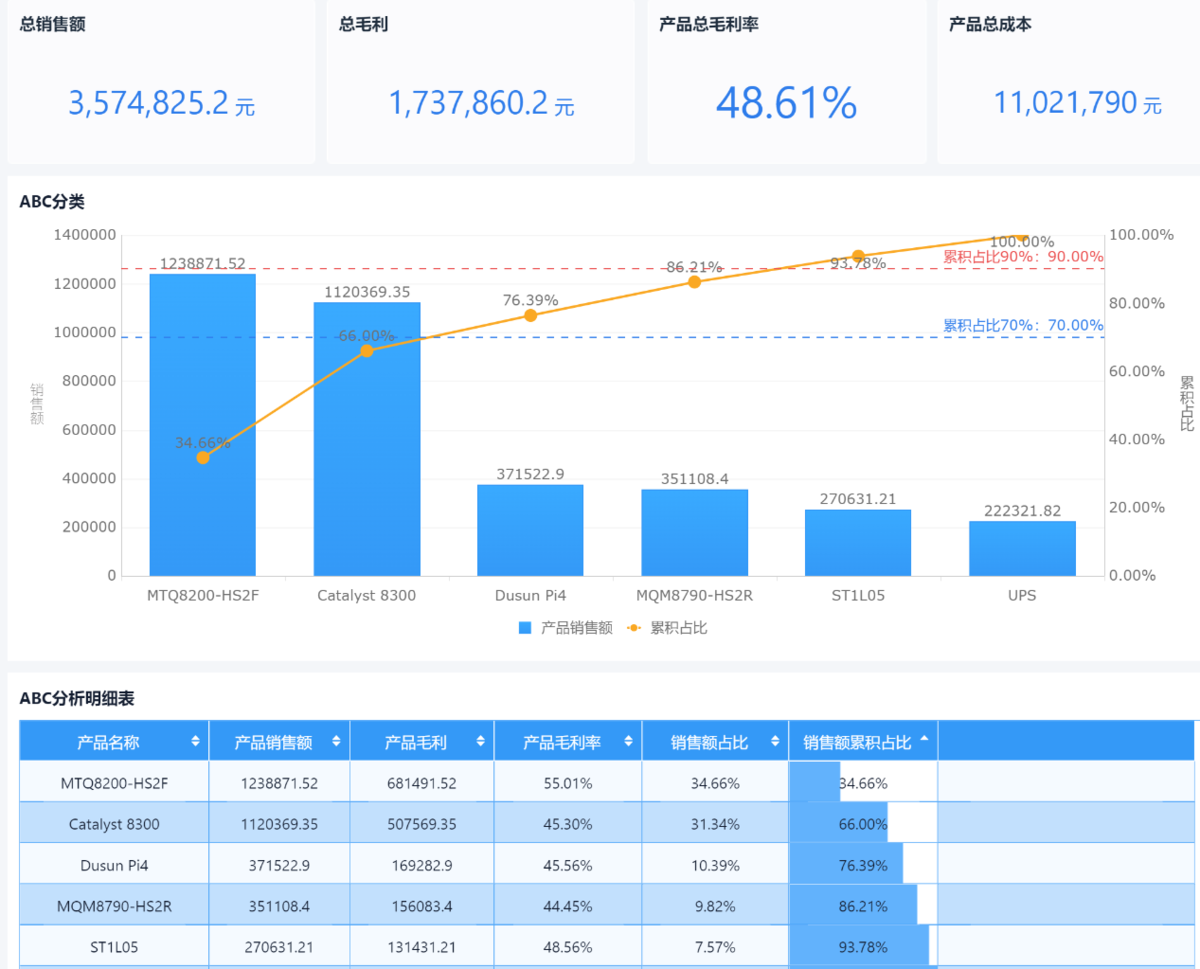Viewport: 1200px width, 969px height.
Task: Click ascending arrow on 销售额累积占比 header
Action: click(x=923, y=739)
